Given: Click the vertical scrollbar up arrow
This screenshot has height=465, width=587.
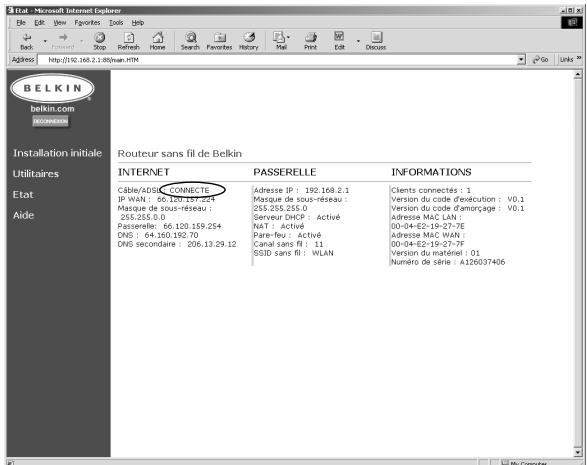Looking at the screenshot, I should tap(578, 75).
